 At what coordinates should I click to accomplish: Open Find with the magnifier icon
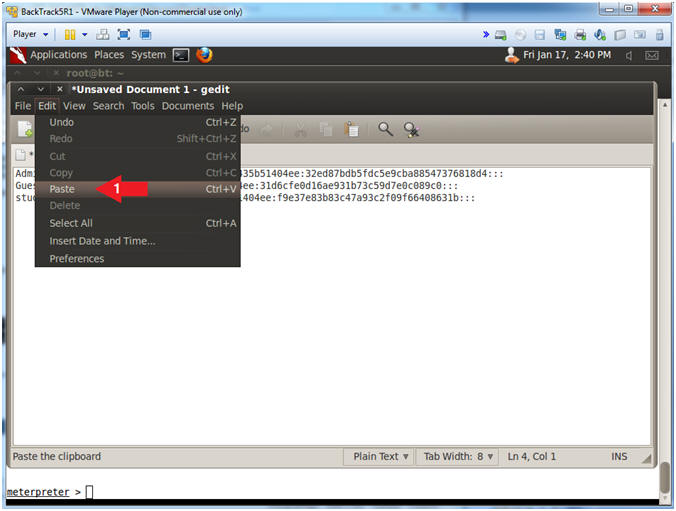(x=385, y=129)
